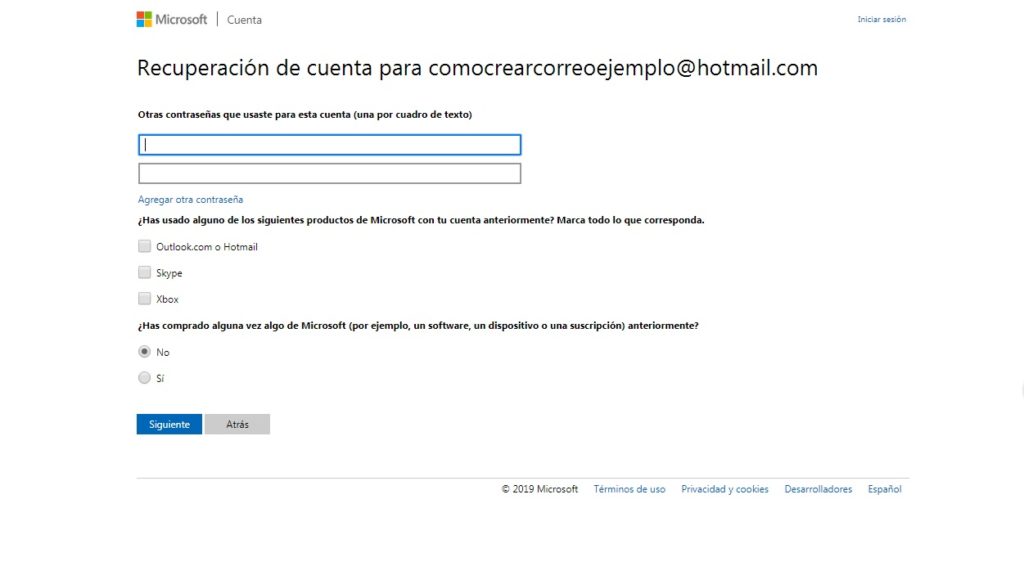Viewport: 1024px width, 562px height.
Task: Click the Atrás button
Action: point(237,424)
